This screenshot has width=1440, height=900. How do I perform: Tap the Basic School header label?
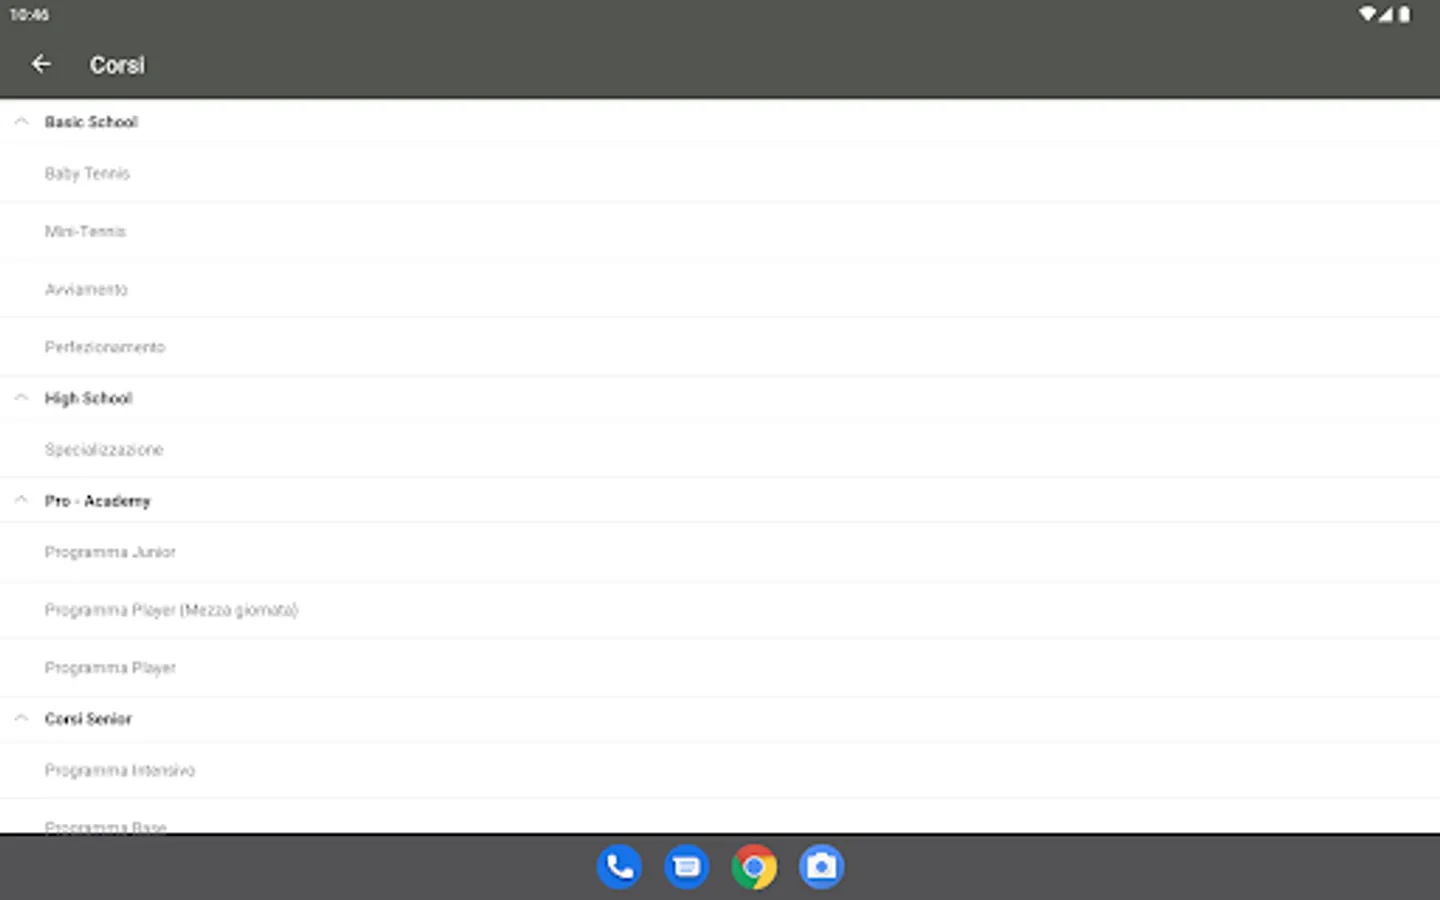(x=91, y=122)
